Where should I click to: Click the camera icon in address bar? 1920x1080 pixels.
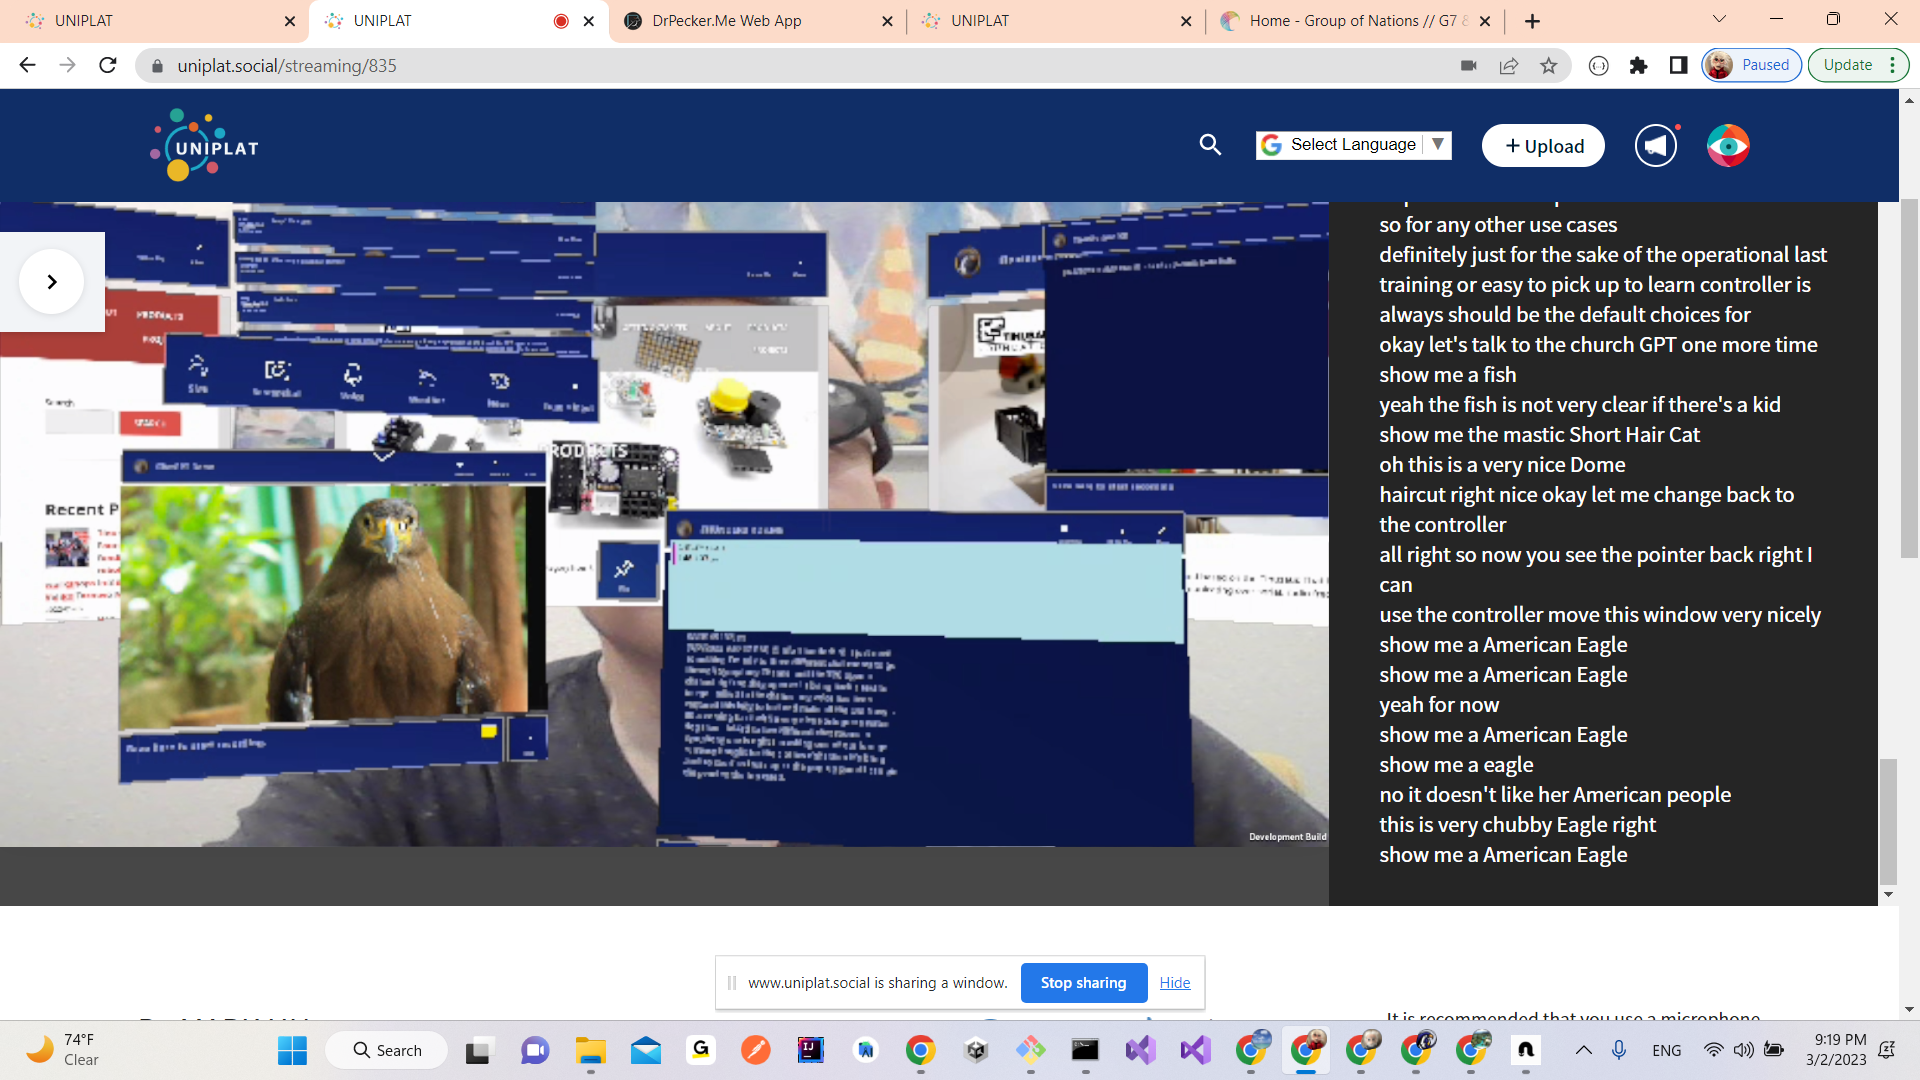(1468, 66)
